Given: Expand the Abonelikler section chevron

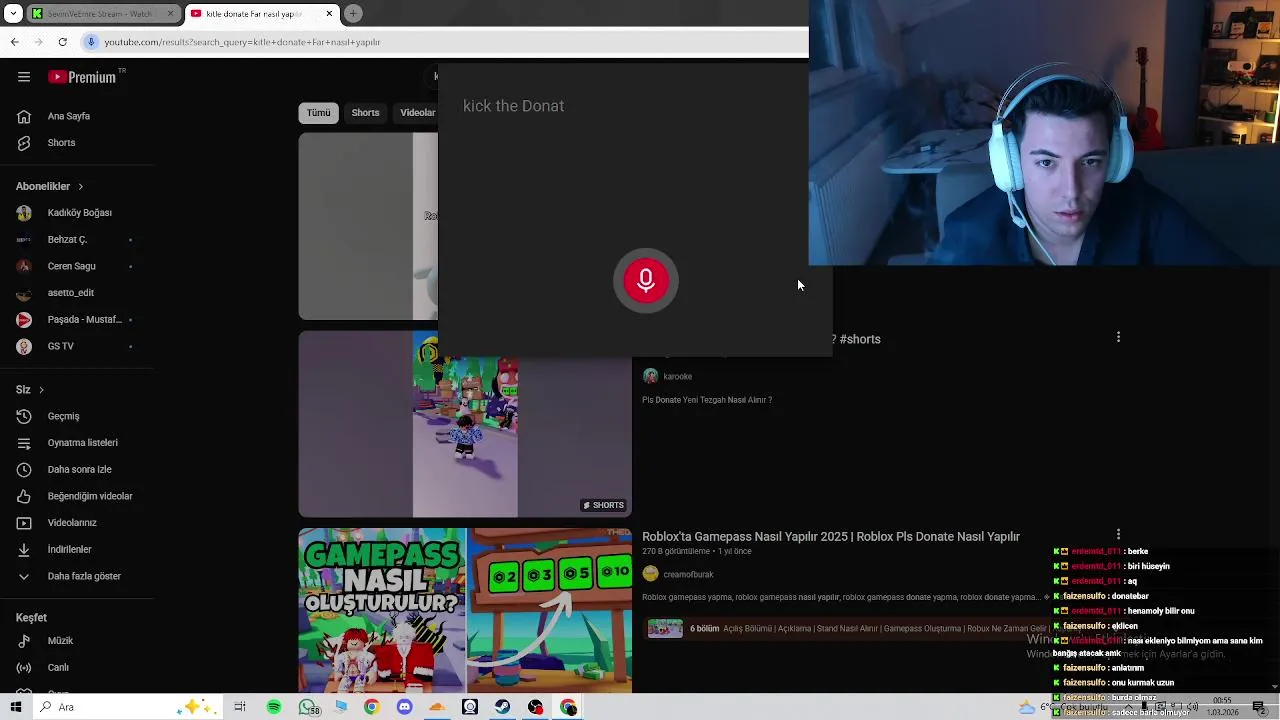Looking at the screenshot, I should pos(80,186).
